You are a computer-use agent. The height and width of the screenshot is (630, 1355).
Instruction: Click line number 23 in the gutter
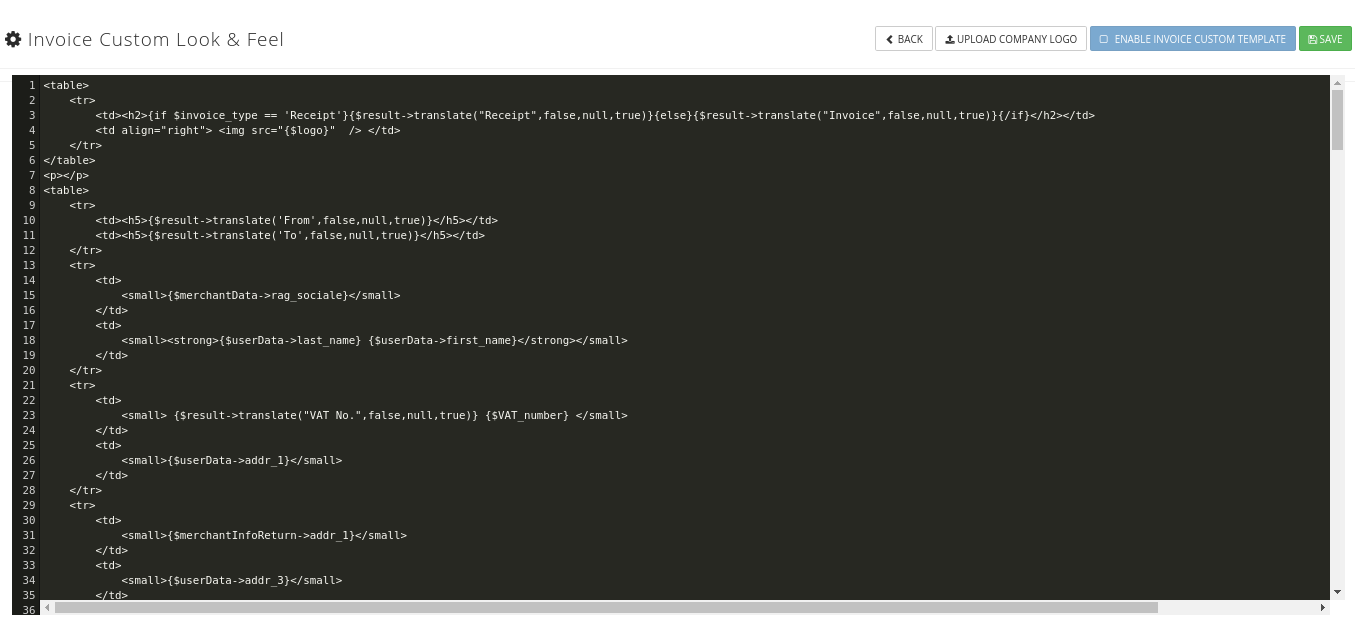(29, 415)
